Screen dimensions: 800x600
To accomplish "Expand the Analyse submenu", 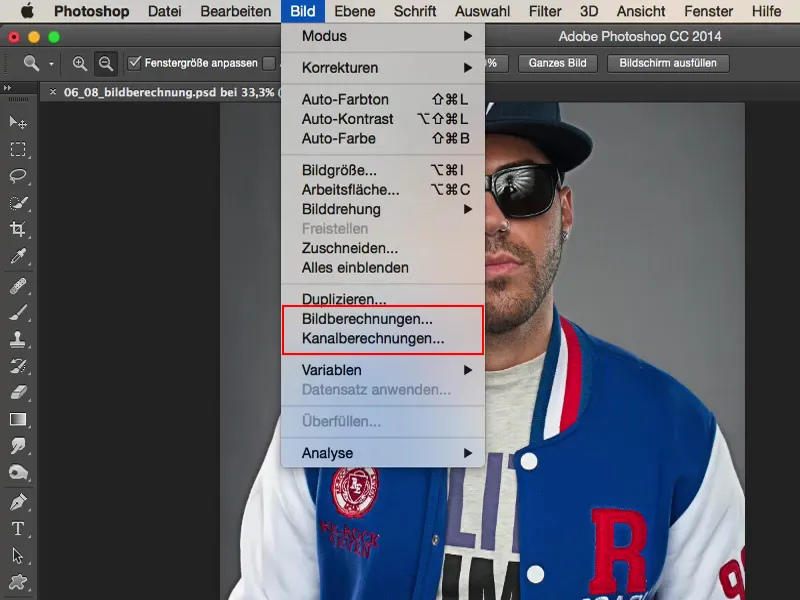I will [383, 453].
